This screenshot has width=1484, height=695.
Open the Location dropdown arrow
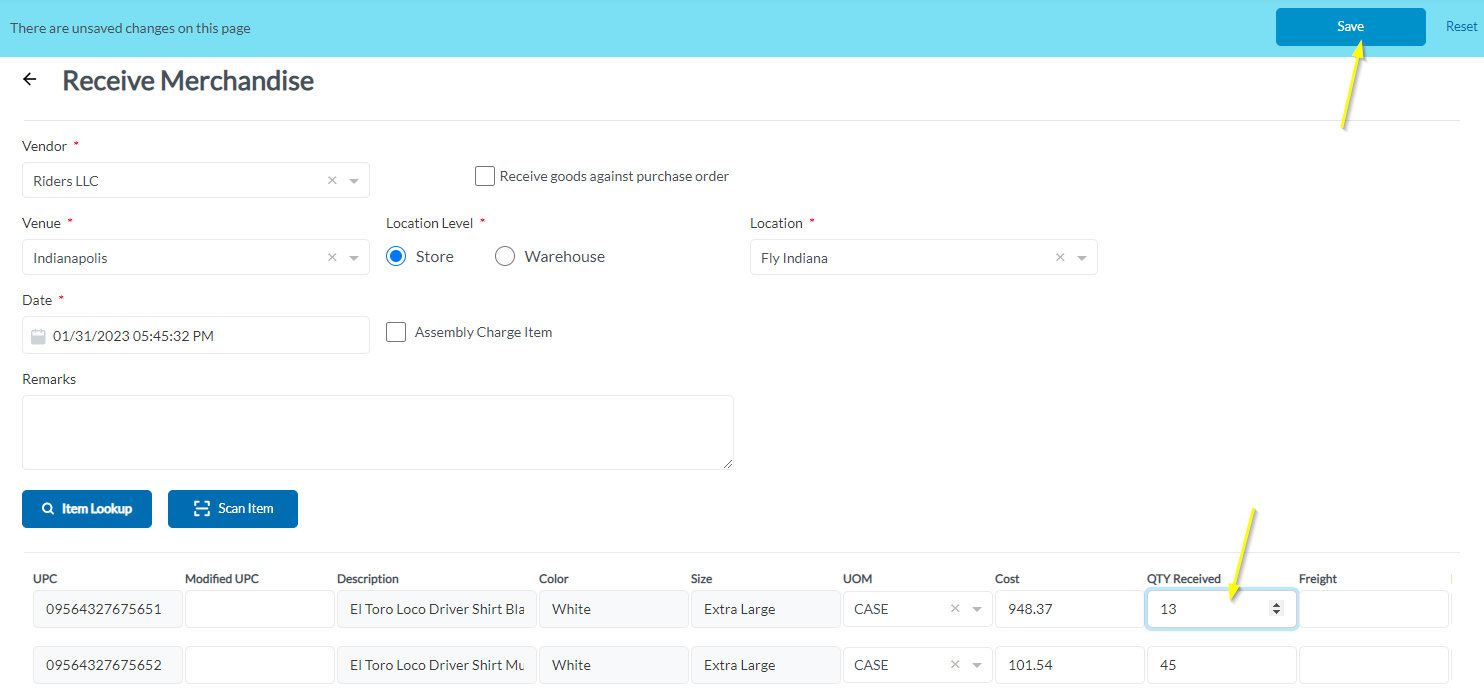(x=1082, y=258)
